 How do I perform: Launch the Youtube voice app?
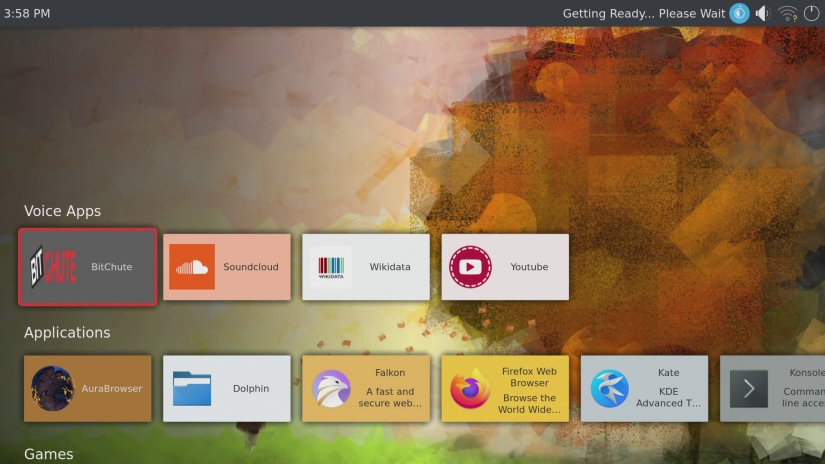[505, 267]
